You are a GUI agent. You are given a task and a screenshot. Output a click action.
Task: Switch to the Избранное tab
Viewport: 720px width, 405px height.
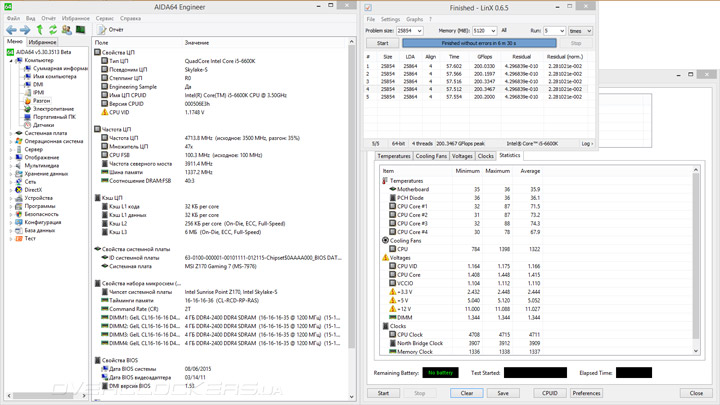pos(42,42)
